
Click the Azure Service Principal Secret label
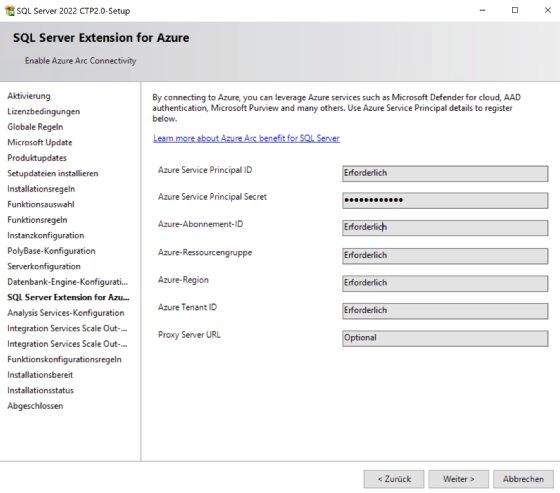(x=212, y=197)
